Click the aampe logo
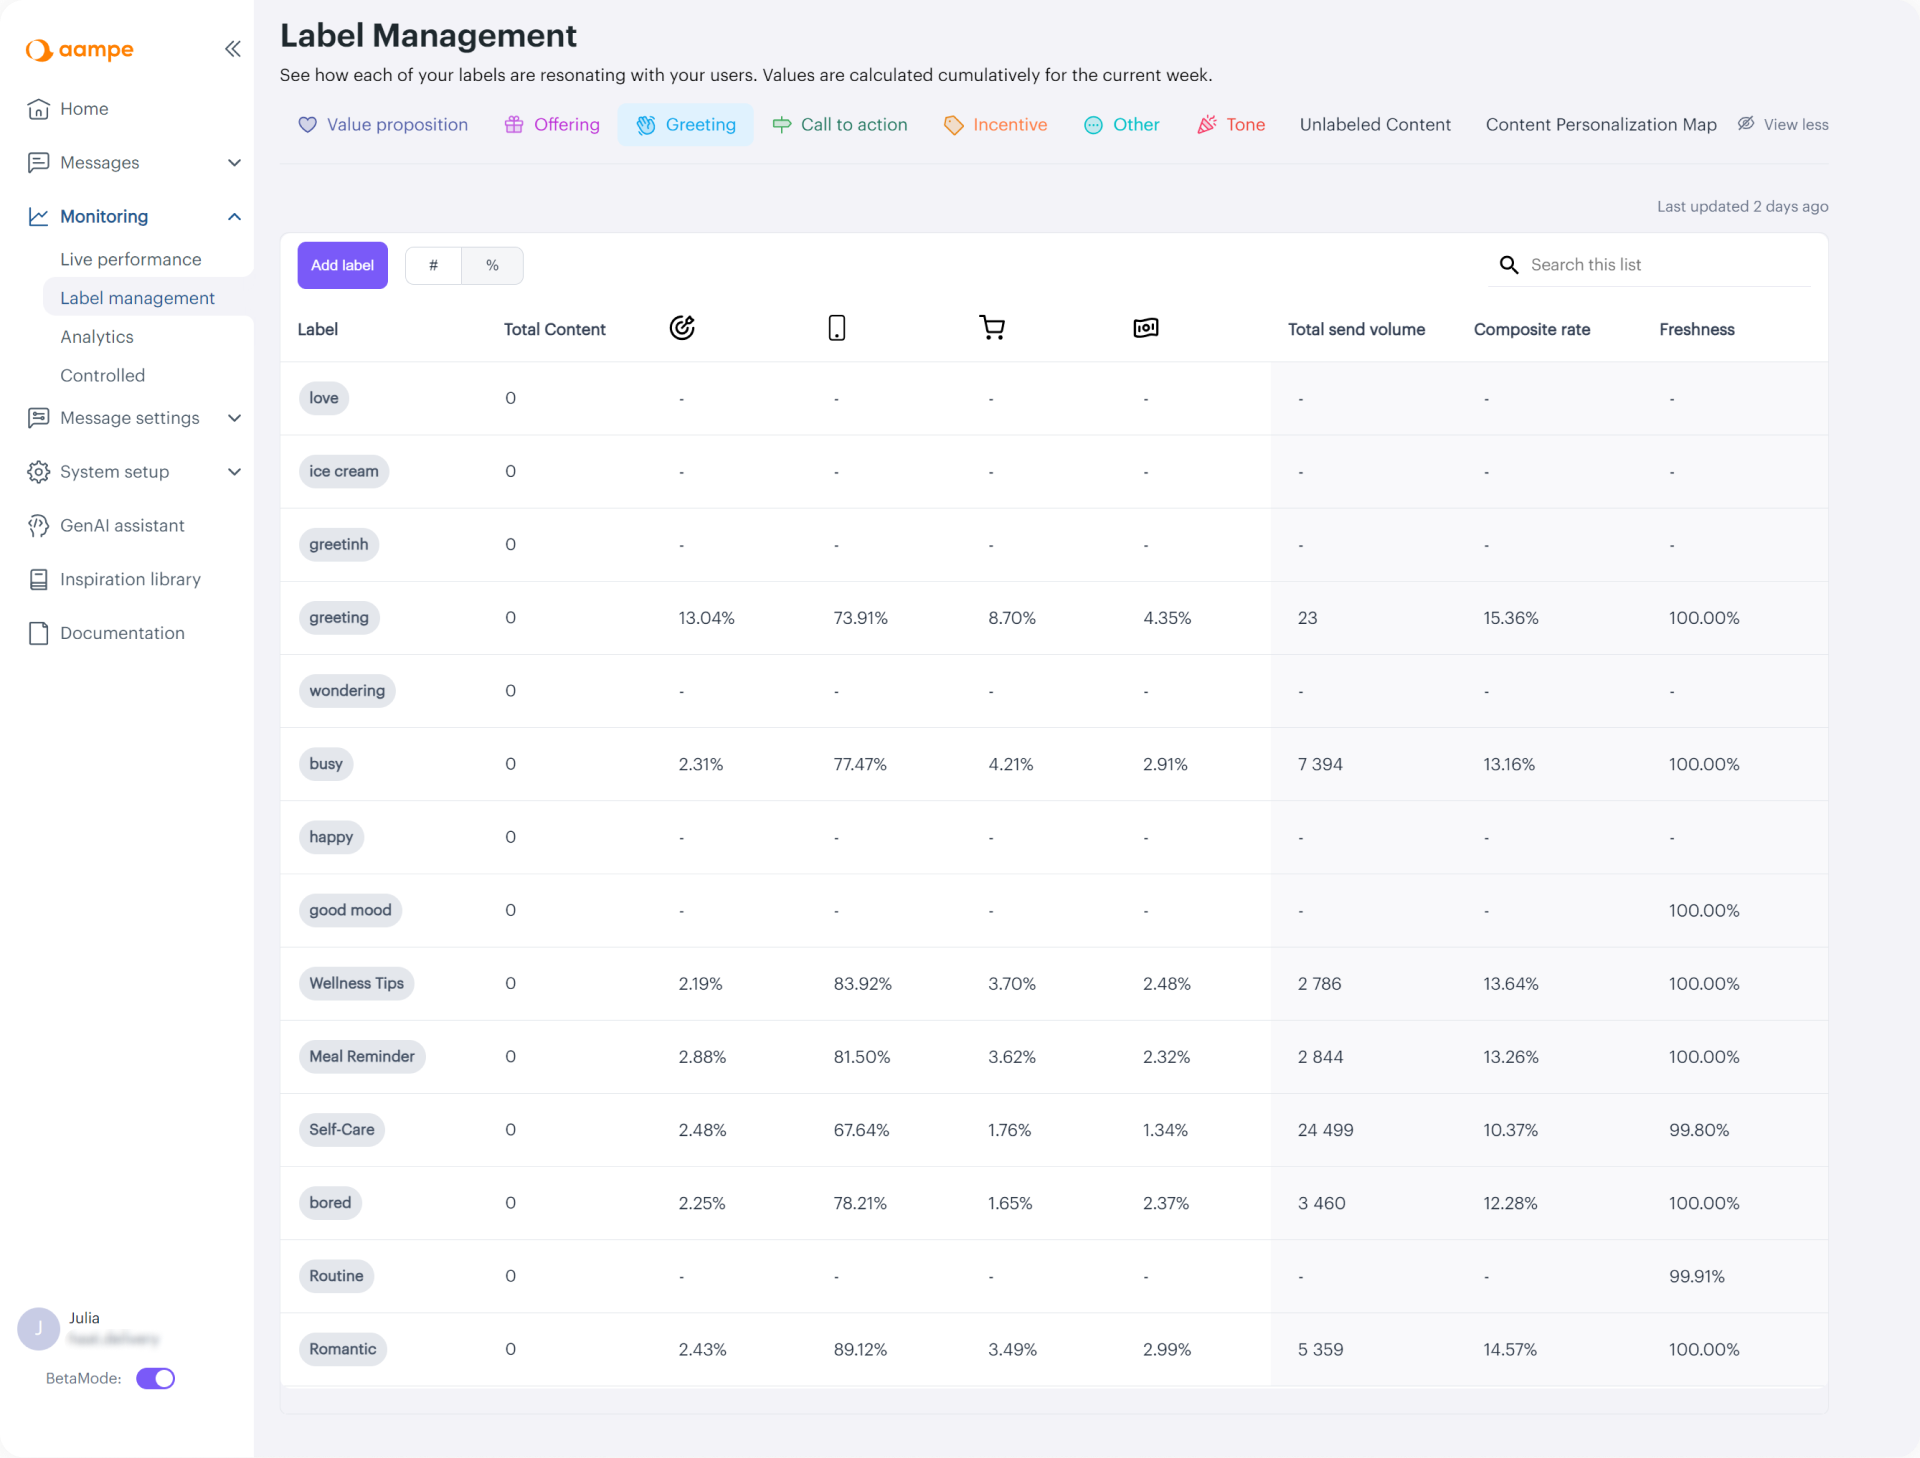The height and width of the screenshot is (1458, 1920). coord(80,50)
